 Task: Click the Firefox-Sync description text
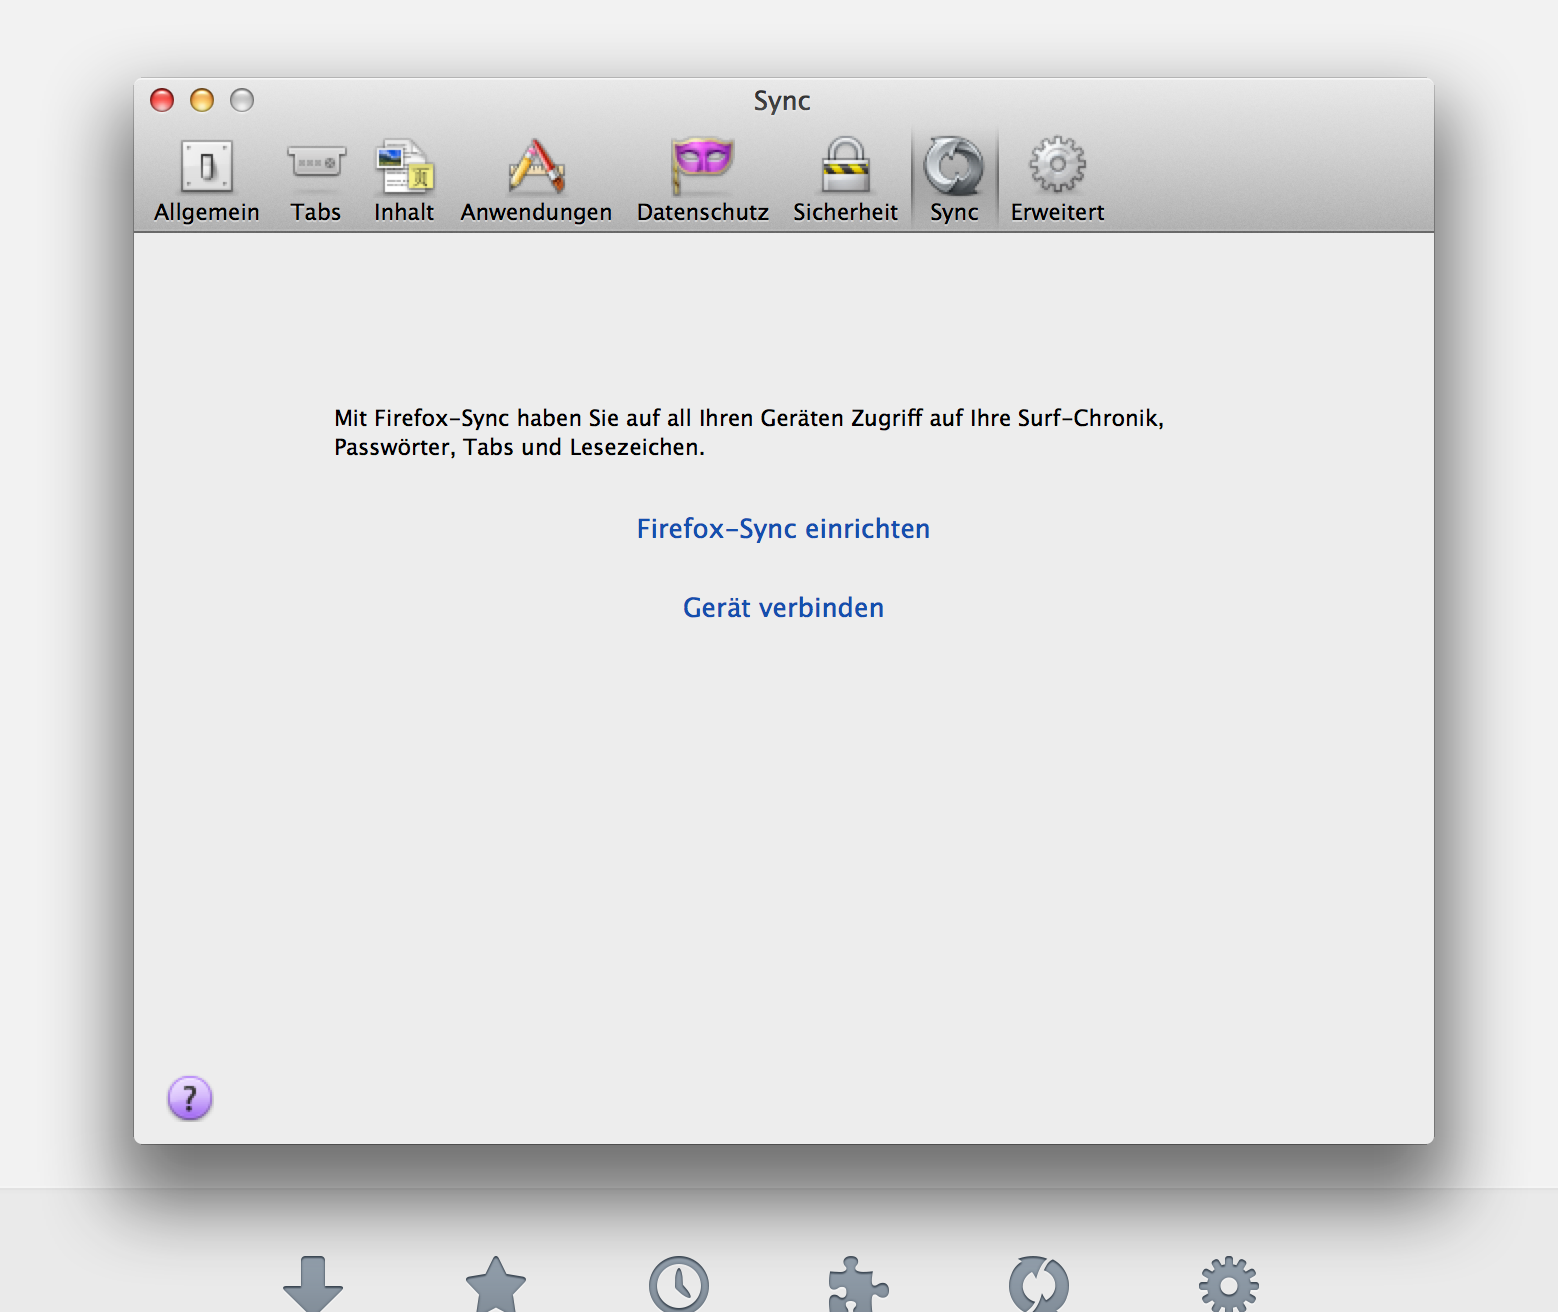tap(749, 432)
